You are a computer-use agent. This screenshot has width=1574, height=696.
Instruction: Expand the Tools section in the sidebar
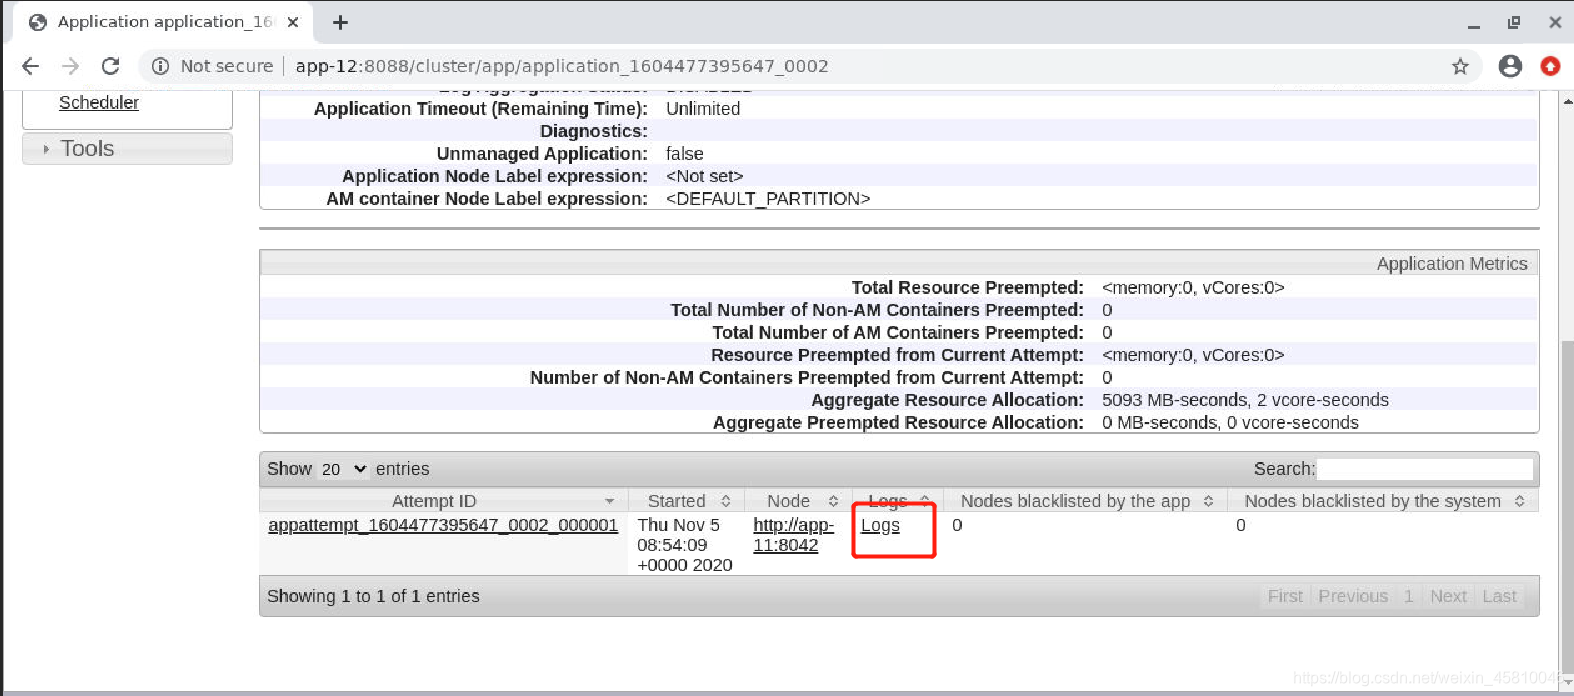pyautogui.click(x=127, y=148)
